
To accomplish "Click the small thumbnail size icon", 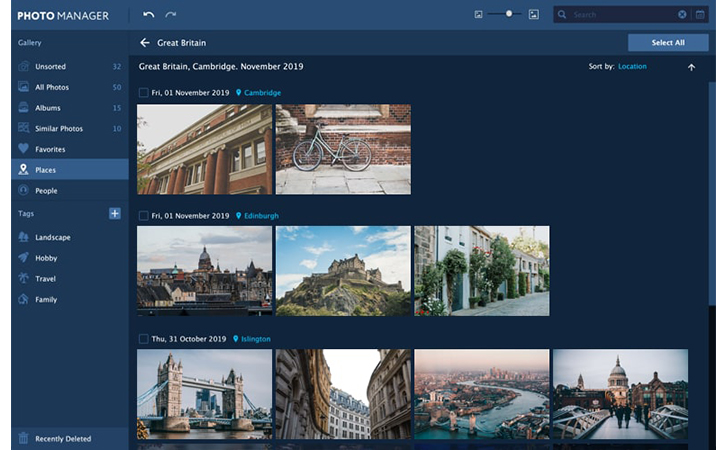I will [479, 15].
